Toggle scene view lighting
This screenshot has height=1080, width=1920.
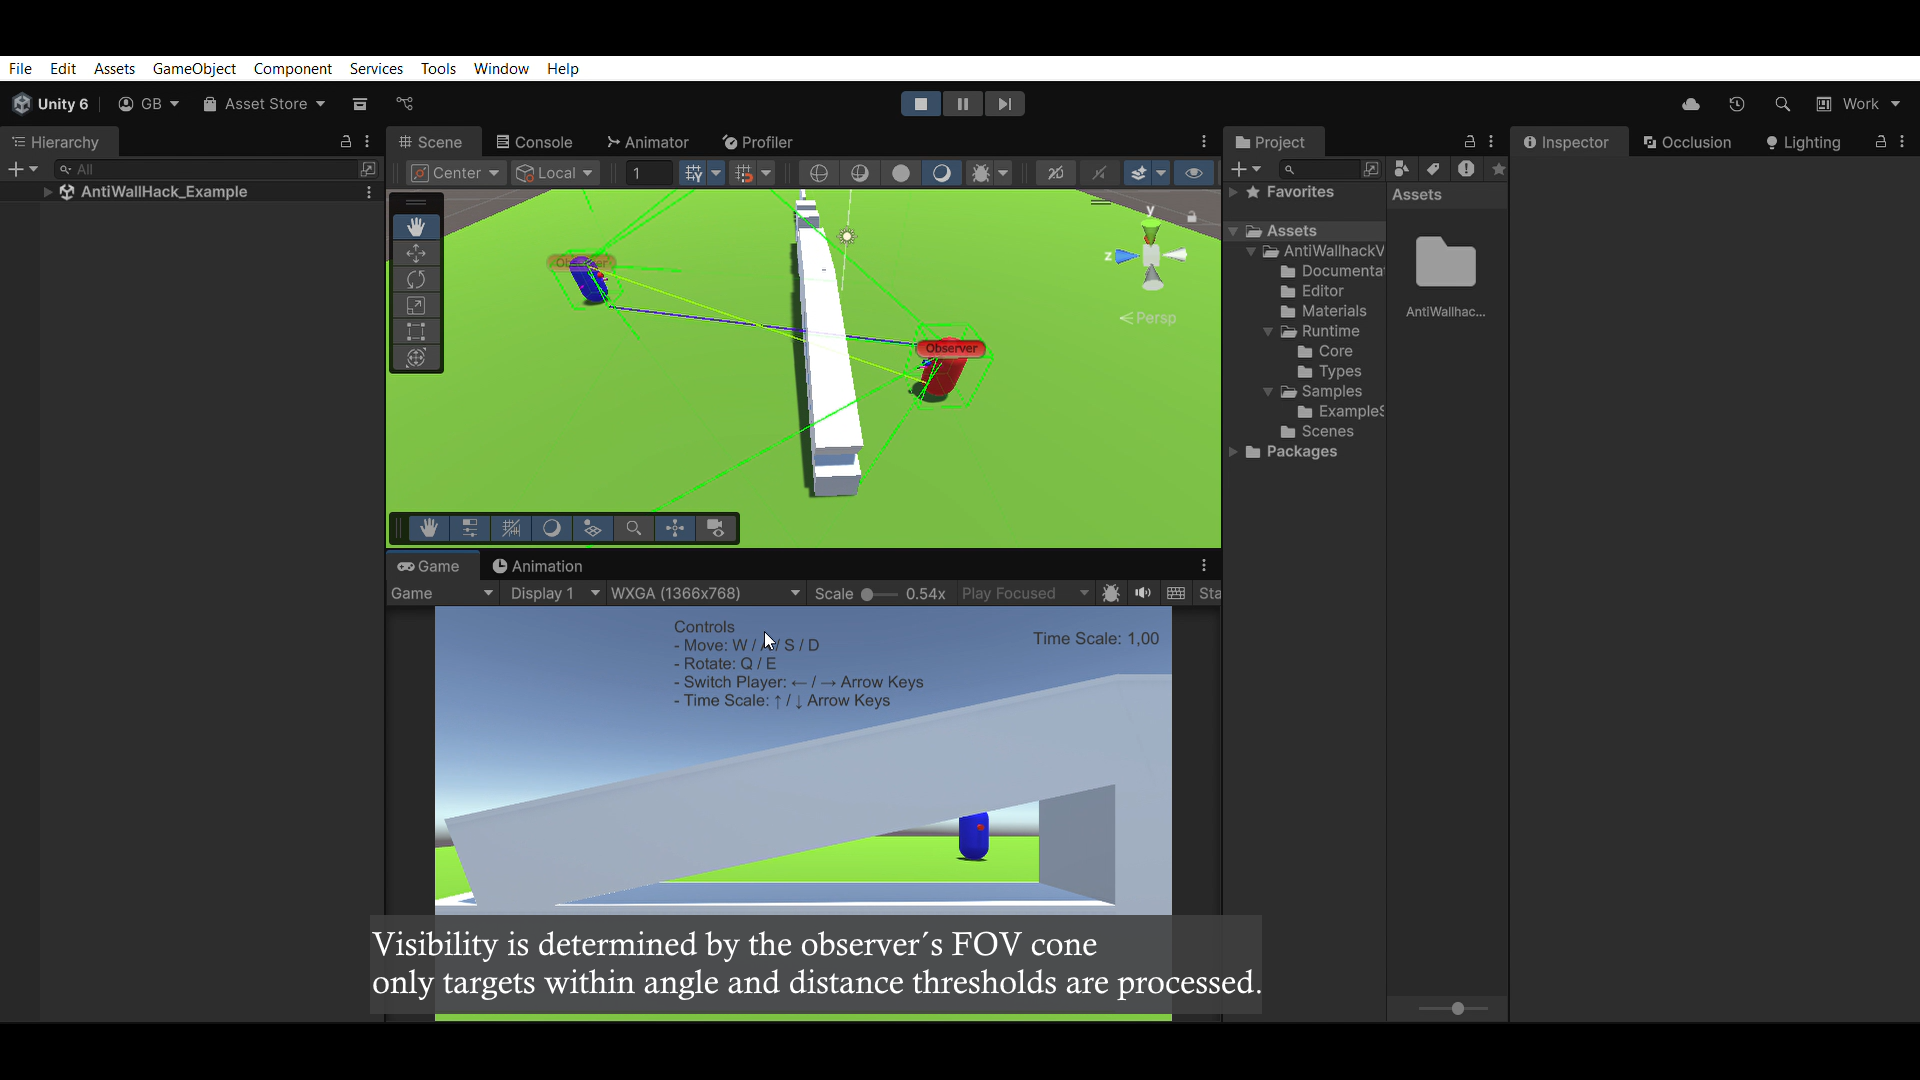943,172
